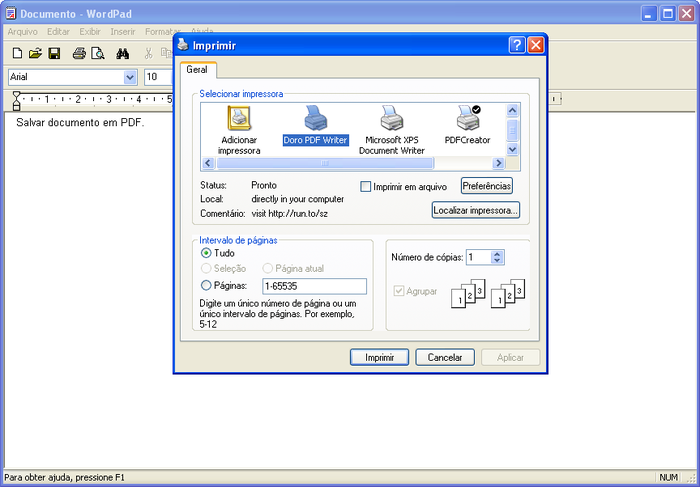Click the Cut scissors icon
The image size is (700, 487).
pos(148,54)
